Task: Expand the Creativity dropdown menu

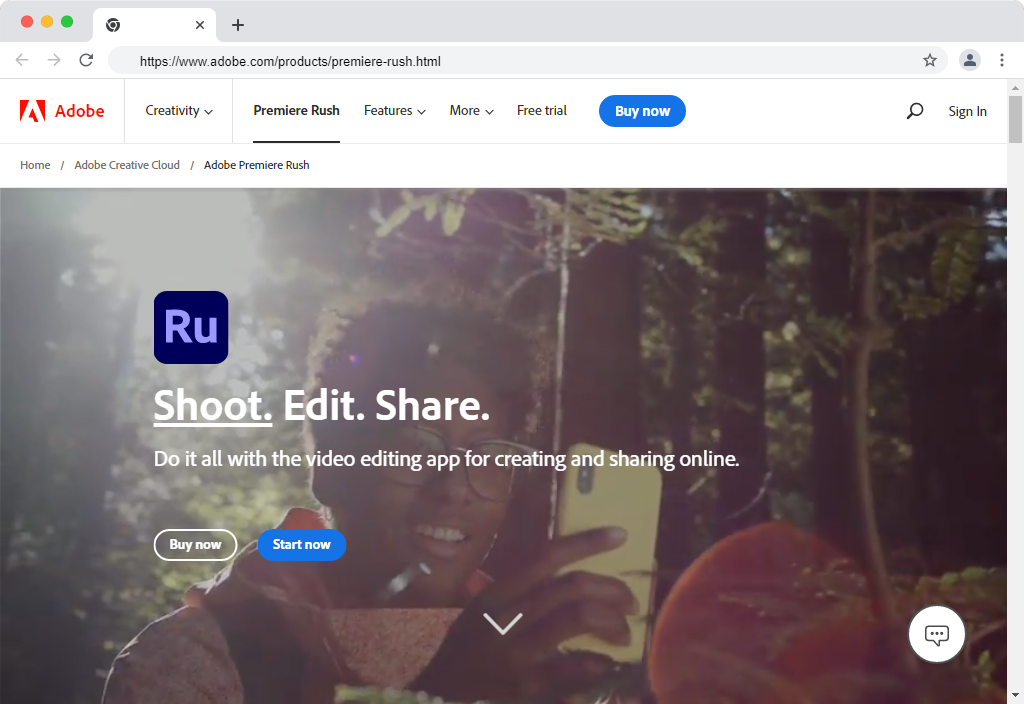Action: (x=179, y=111)
